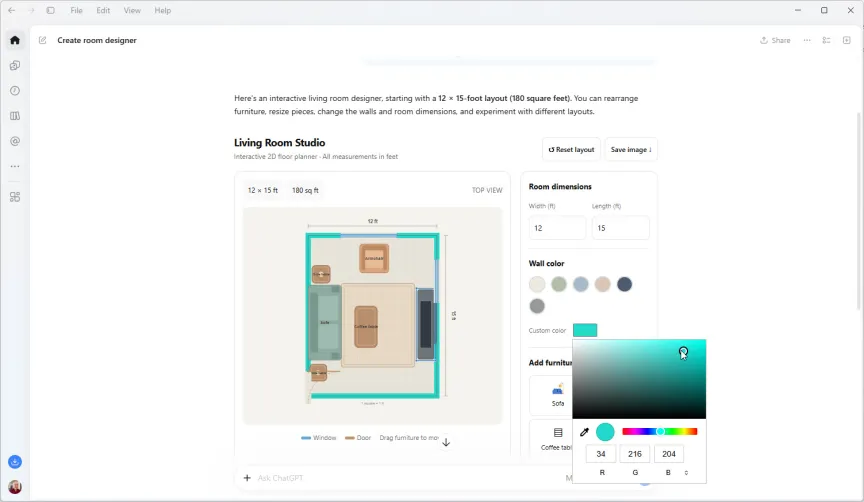This screenshot has width=864, height=502.
Task: Click the edit pencil icon beside chat title
Action: [42, 40]
